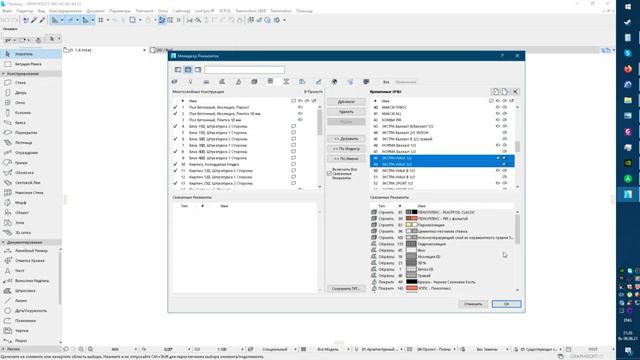Viewport: 640px width, 360px height.
Task: Open Line Types attribute type icon
Action: pos(206,82)
